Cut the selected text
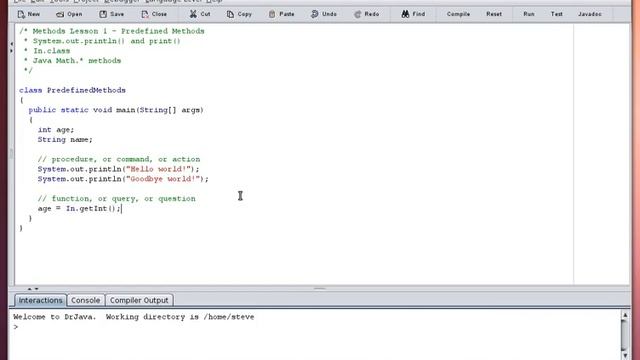The width and height of the screenshot is (640, 360). click(200, 14)
